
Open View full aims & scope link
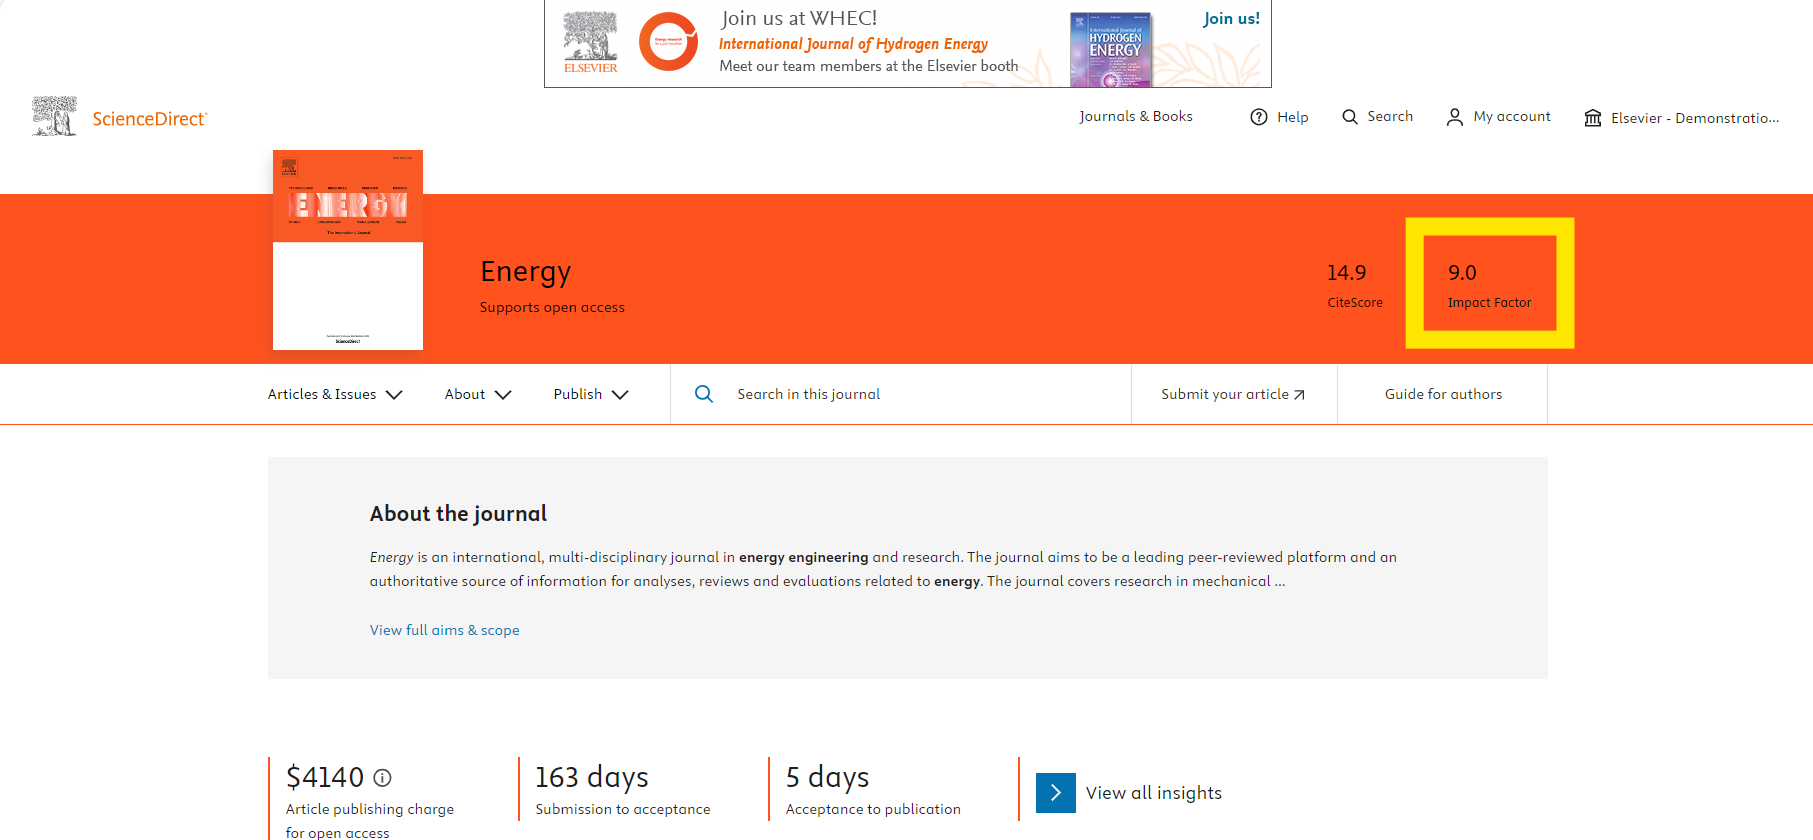coord(444,630)
